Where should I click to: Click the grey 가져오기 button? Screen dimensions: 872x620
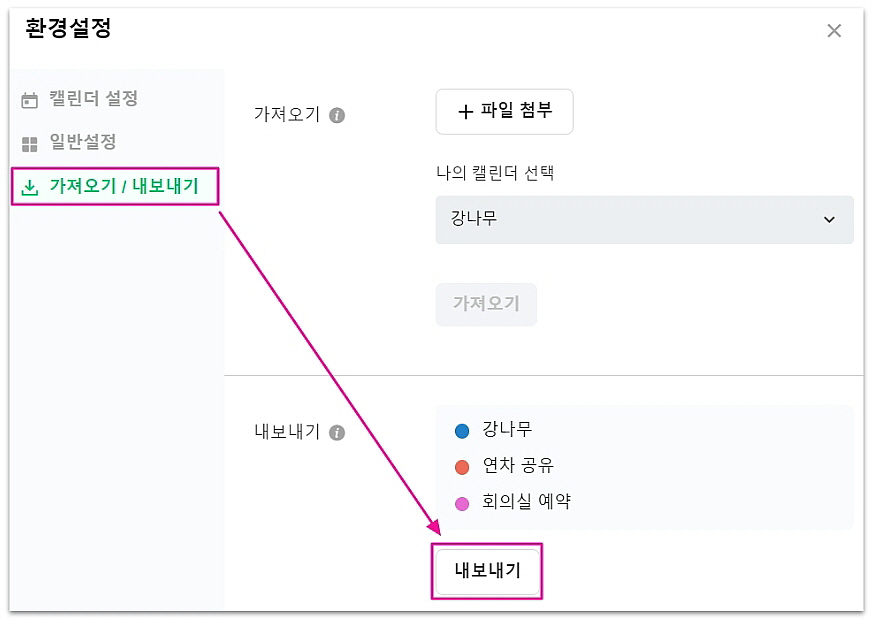click(x=486, y=304)
